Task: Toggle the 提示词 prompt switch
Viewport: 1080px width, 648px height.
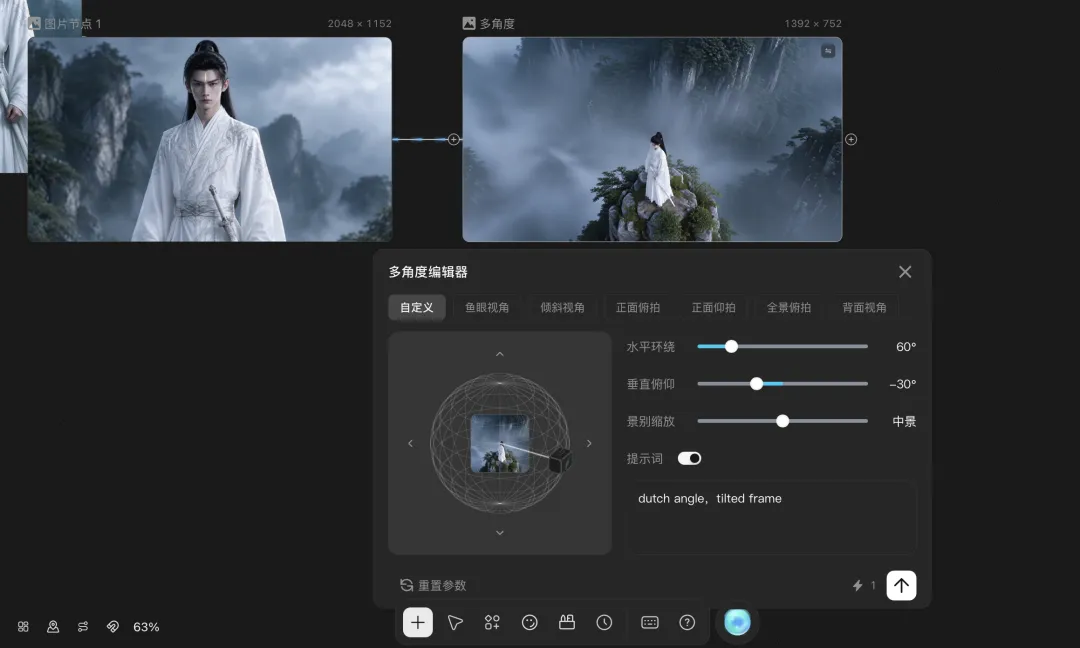Action: coord(689,459)
